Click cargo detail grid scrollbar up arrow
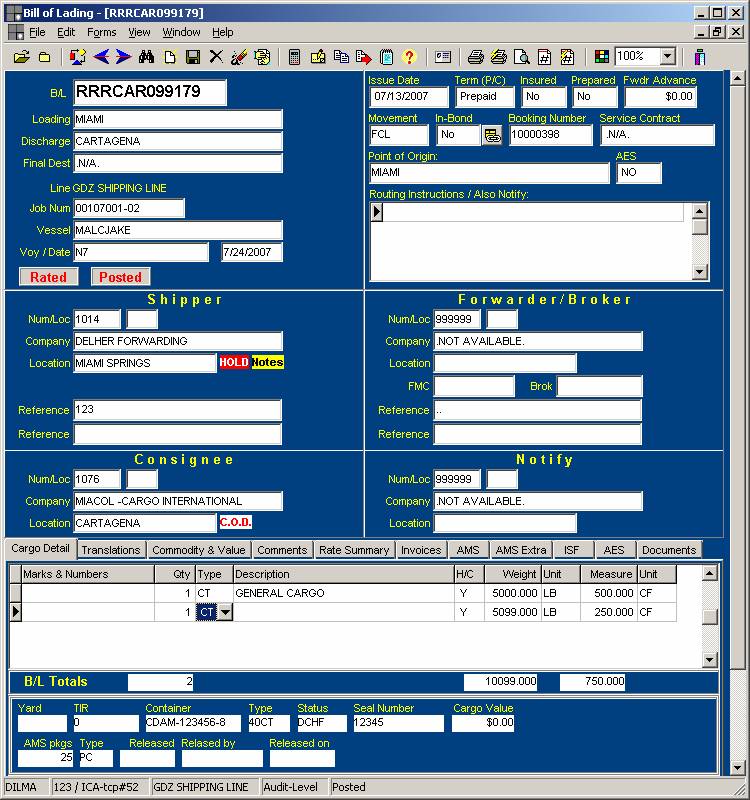 coord(709,573)
